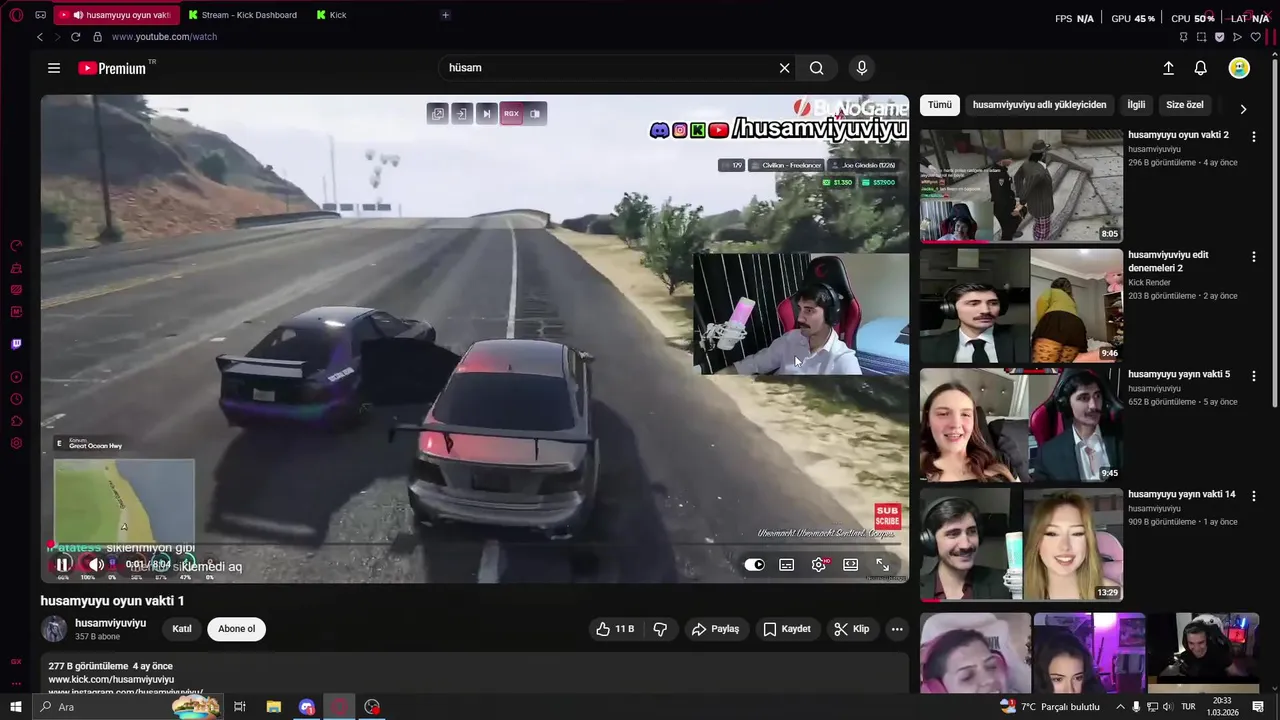Open Twitch in Opera sidebar
The image size is (1280, 720).
tap(16, 344)
